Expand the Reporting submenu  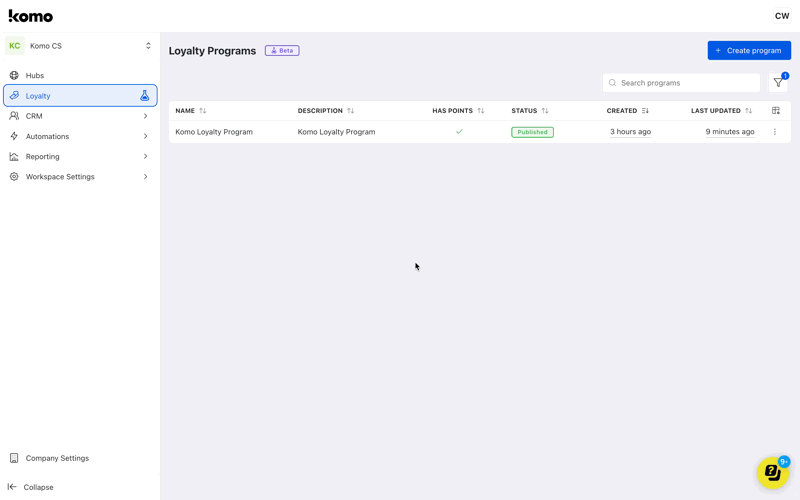80,156
